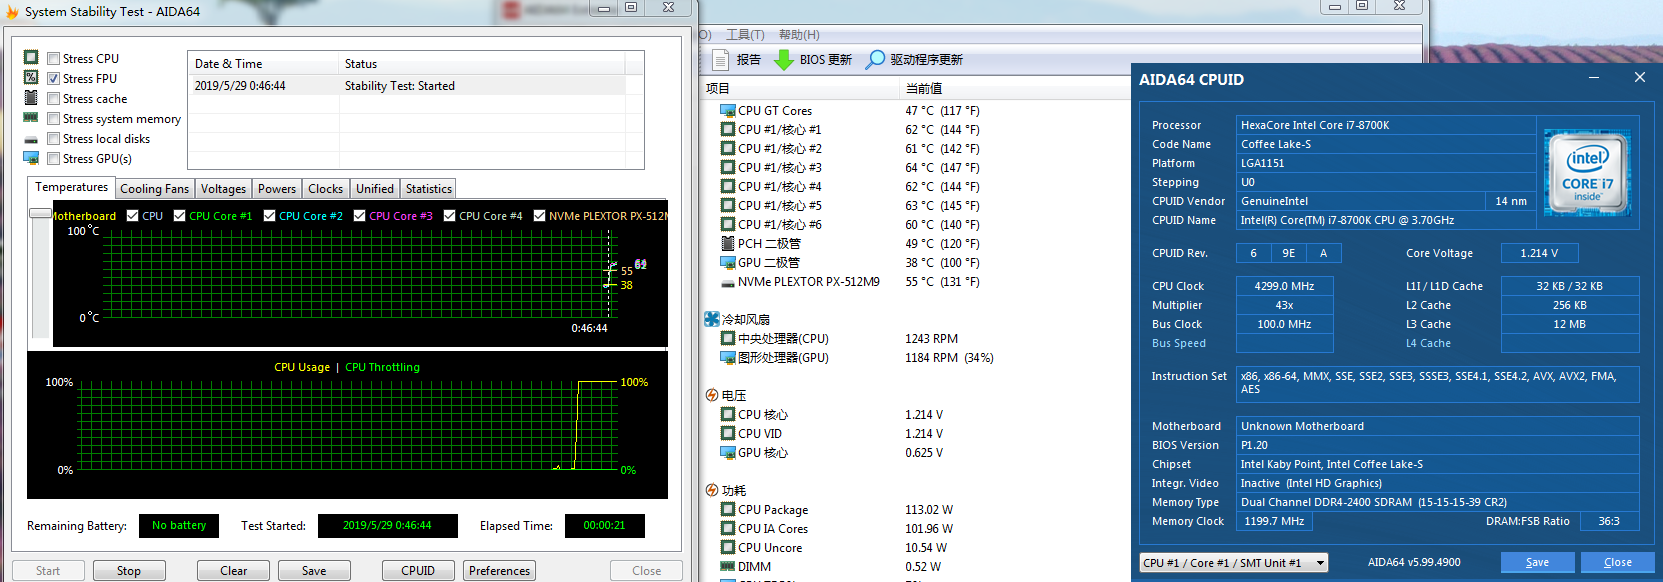Viewport: 1663px width, 582px height.
Task: Click the DIMM power icon
Action: click(728, 567)
